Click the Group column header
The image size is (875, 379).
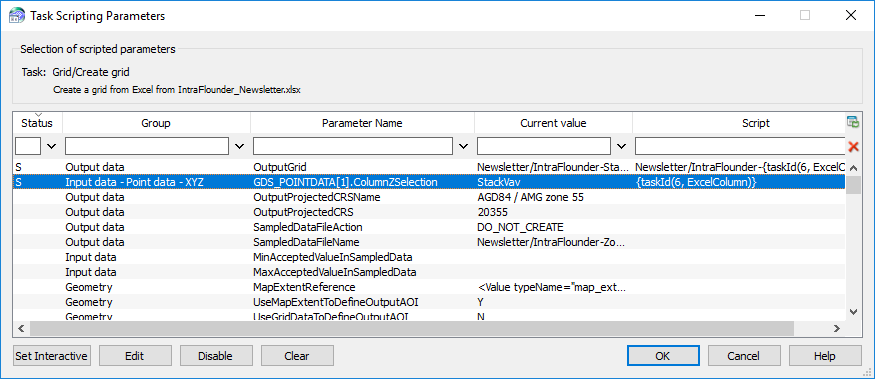(156, 123)
